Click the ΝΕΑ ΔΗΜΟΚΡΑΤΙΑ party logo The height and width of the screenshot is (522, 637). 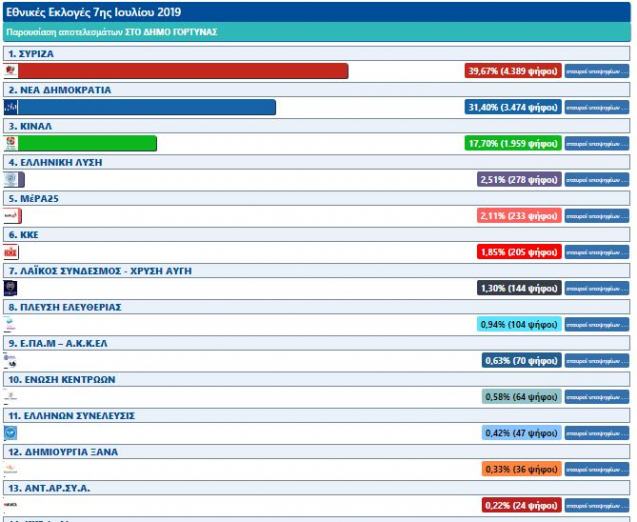11,107
